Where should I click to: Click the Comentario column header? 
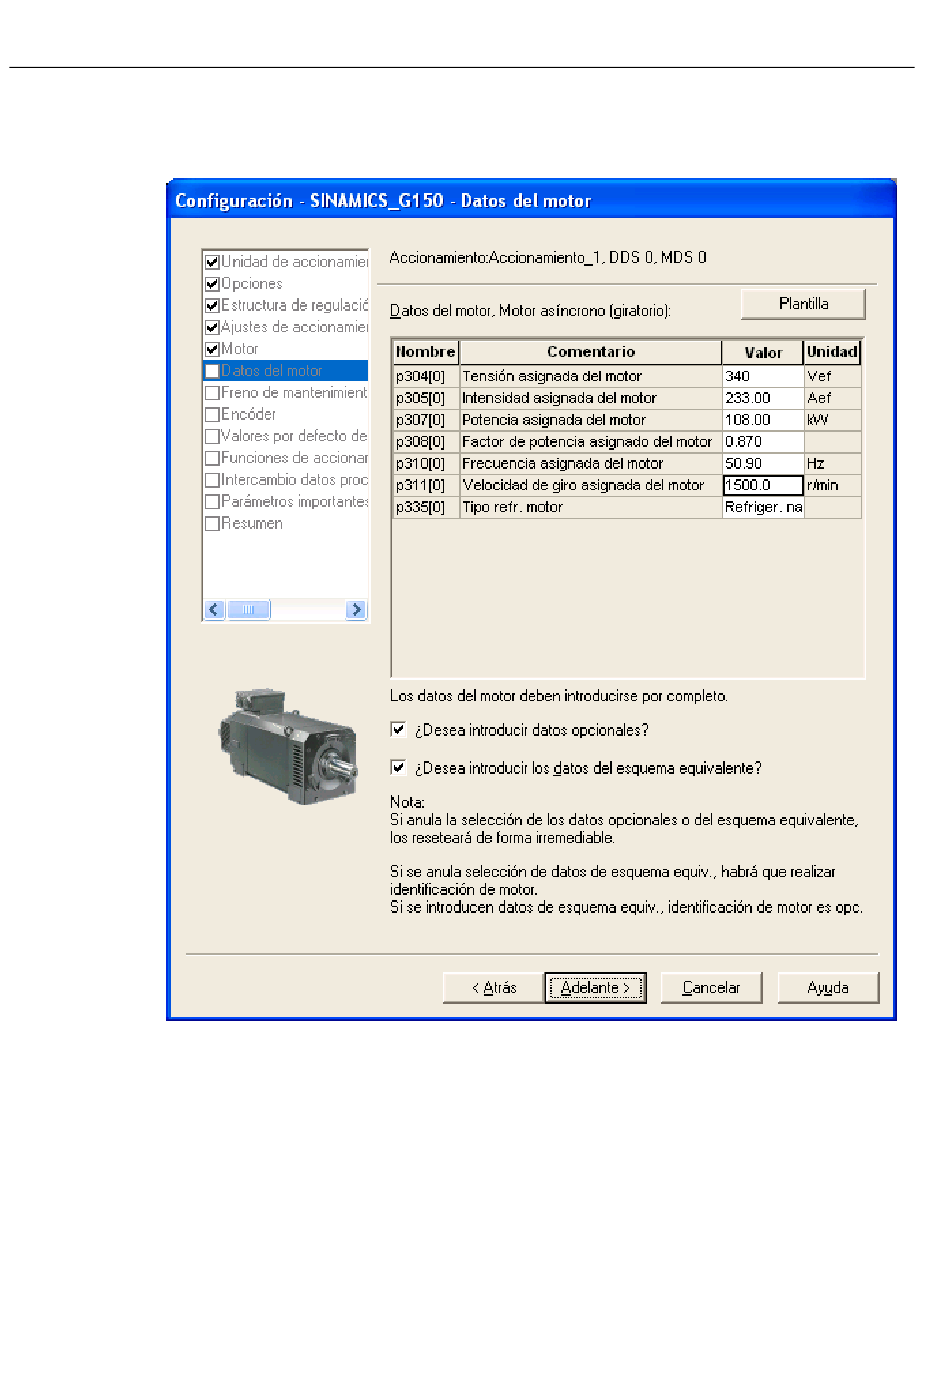click(x=591, y=352)
